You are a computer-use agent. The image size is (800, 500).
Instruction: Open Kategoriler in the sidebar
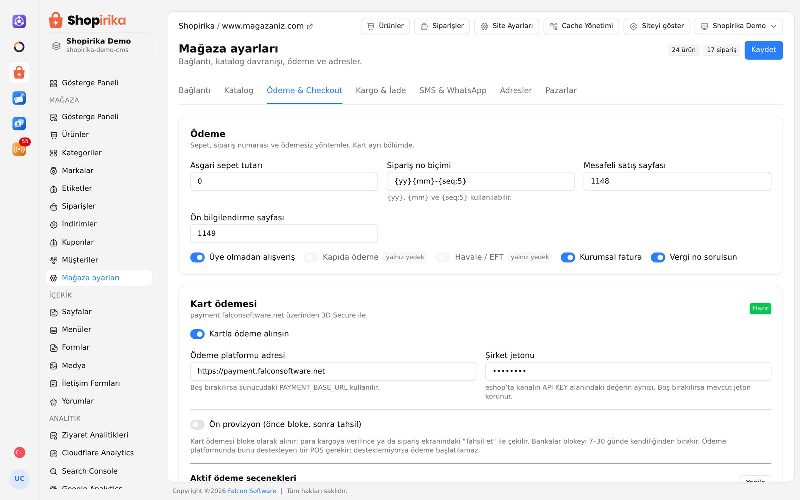(99, 153)
